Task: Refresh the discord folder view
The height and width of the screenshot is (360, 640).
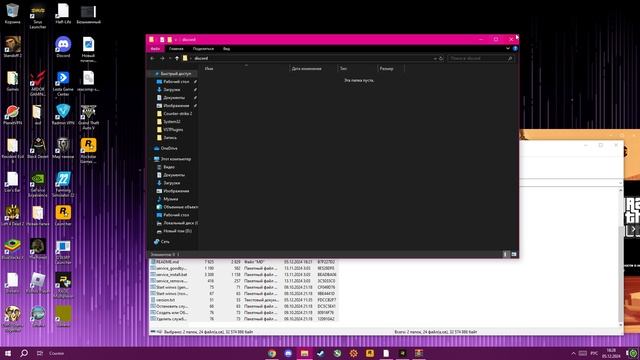Action: point(441,58)
